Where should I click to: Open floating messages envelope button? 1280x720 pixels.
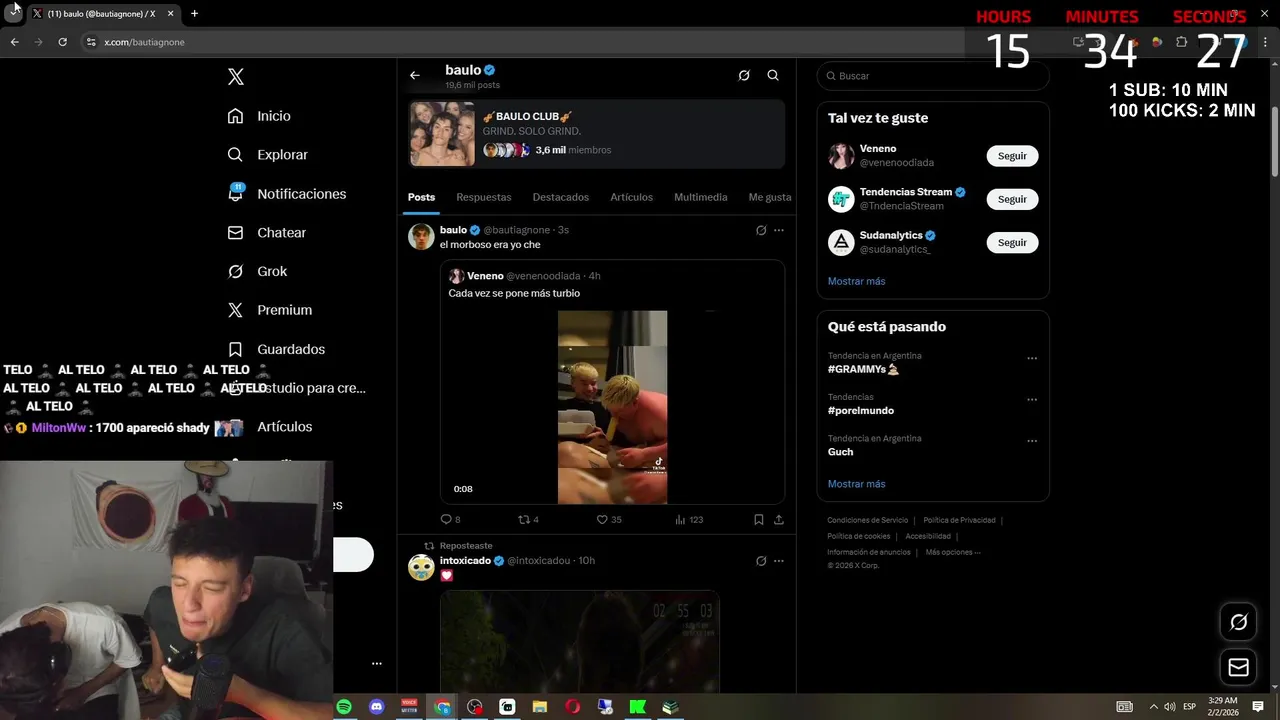tap(1238, 667)
